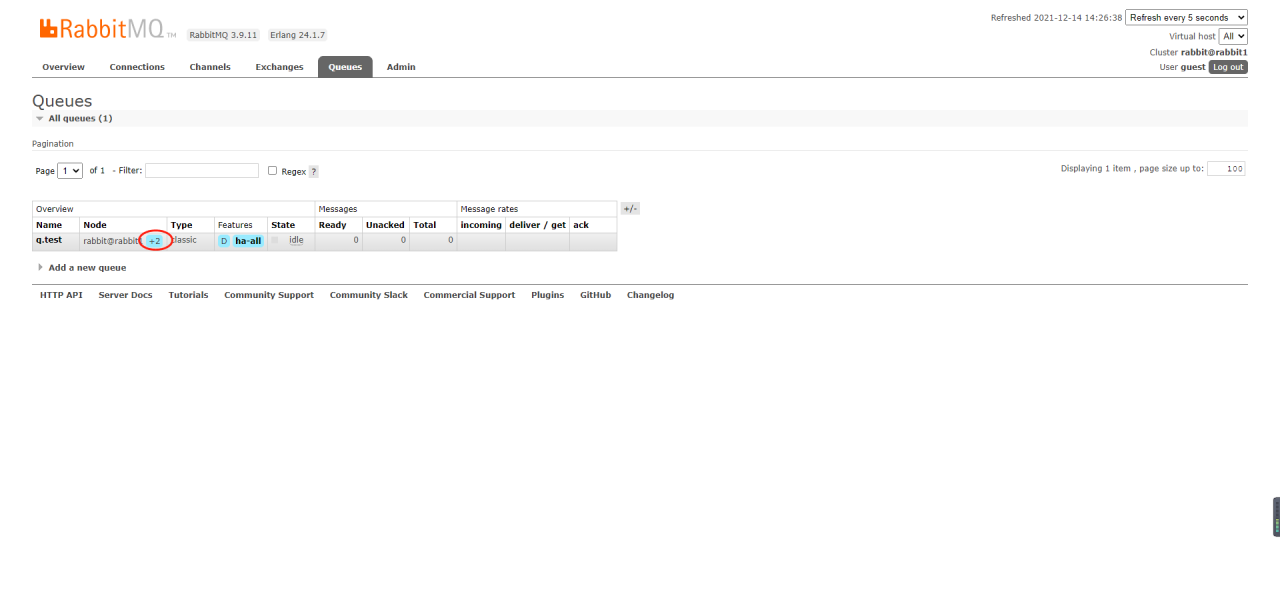This screenshot has width=1280, height=594.
Task: Click the rabbit@rabbit1 cluster name
Action: pos(1214,52)
